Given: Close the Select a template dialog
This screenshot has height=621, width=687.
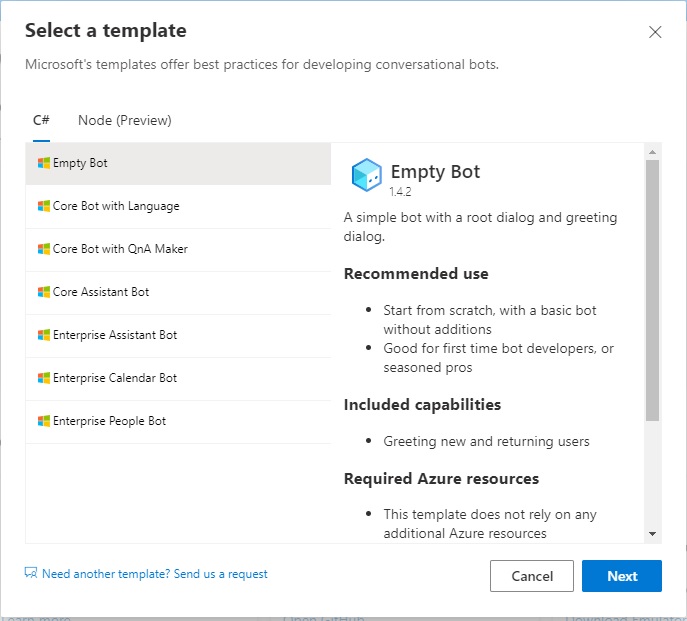Looking at the screenshot, I should 655,32.
